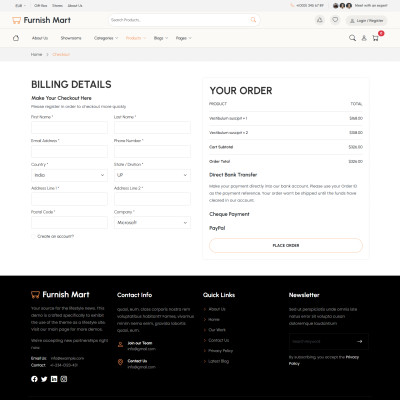Click the Email Address input field
The image size is (400, 400).
click(x=69, y=151)
